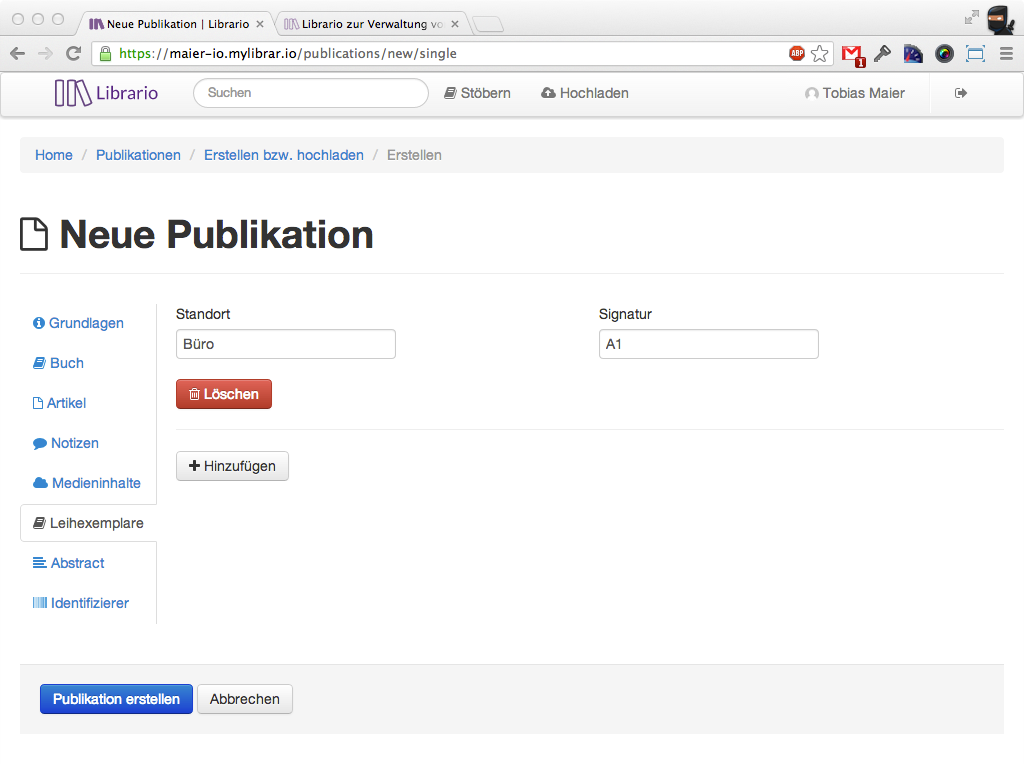Open the Gmail notifier icon in the toolbar
This screenshot has height=768, width=1024.
pyautogui.click(x=851, y=53)
